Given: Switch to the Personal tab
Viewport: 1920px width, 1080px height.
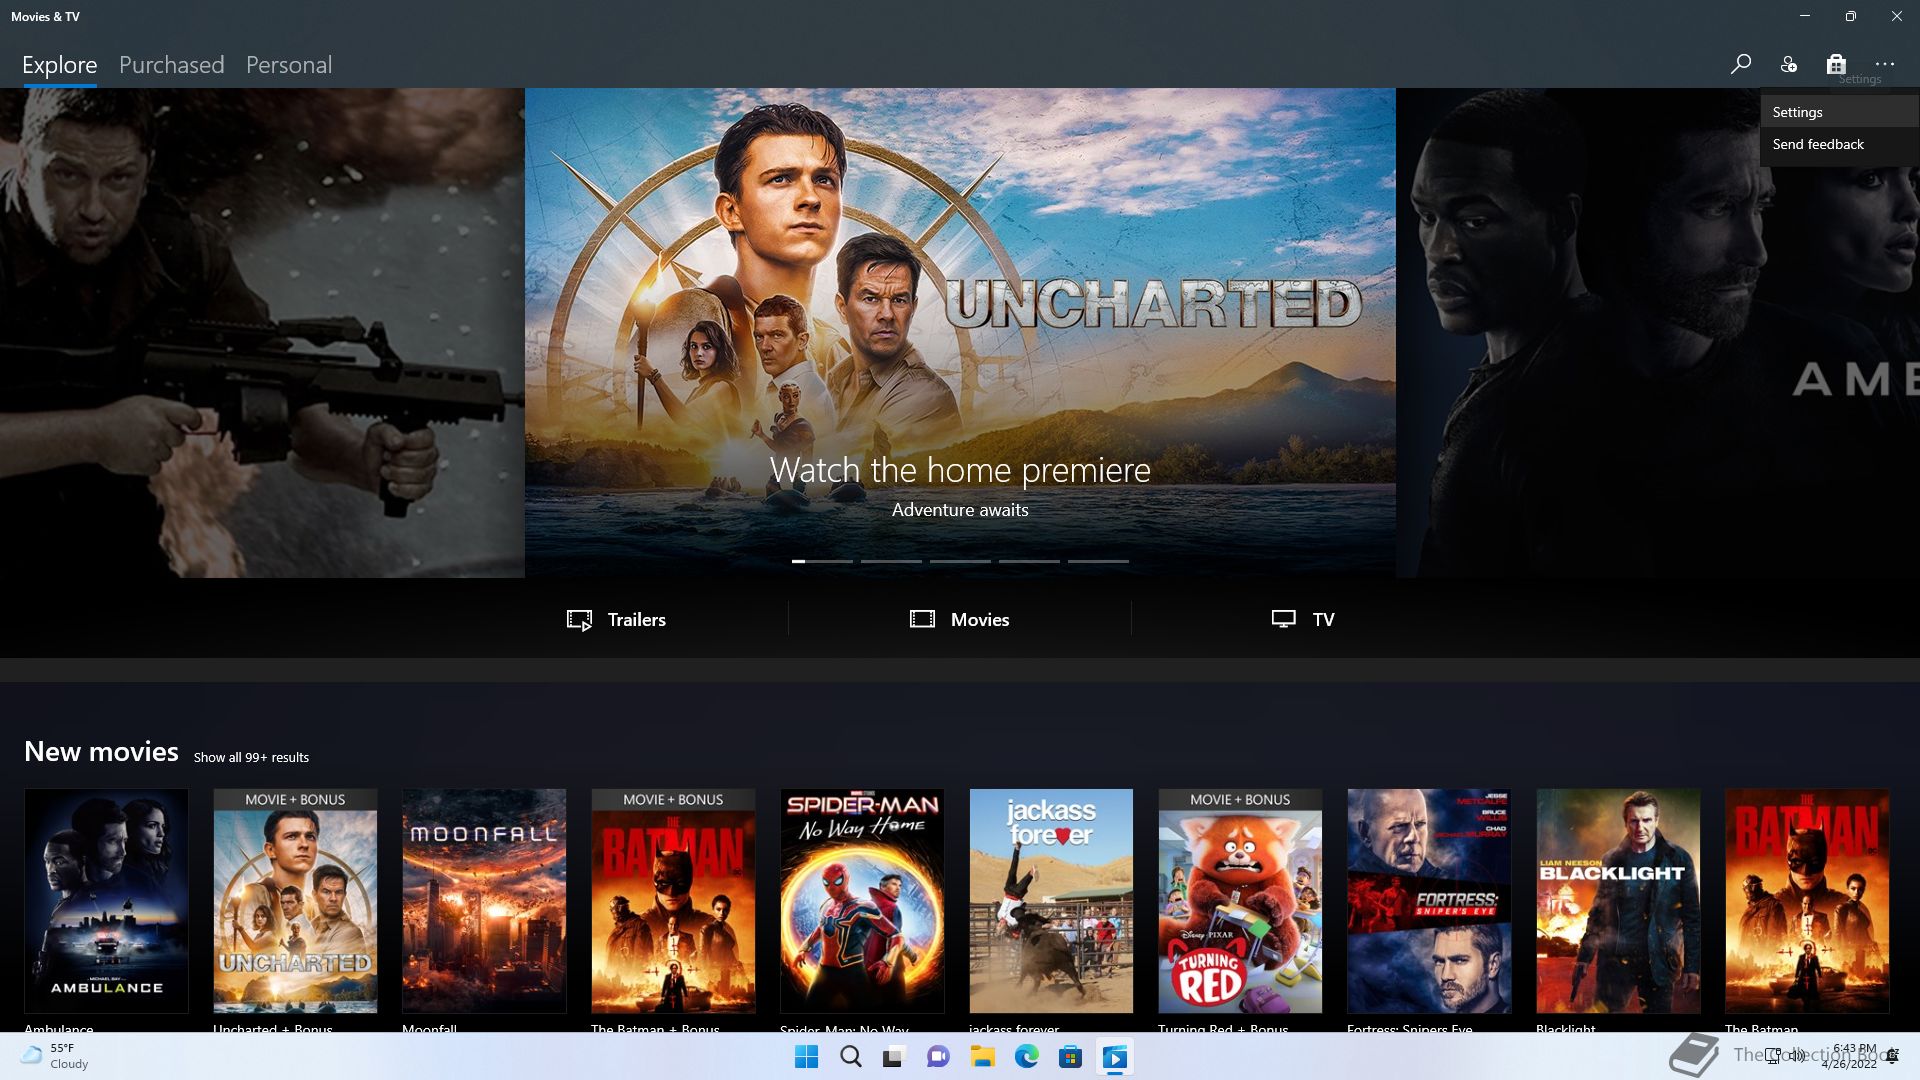Looking at the screenshot, I should pos(289,65).
